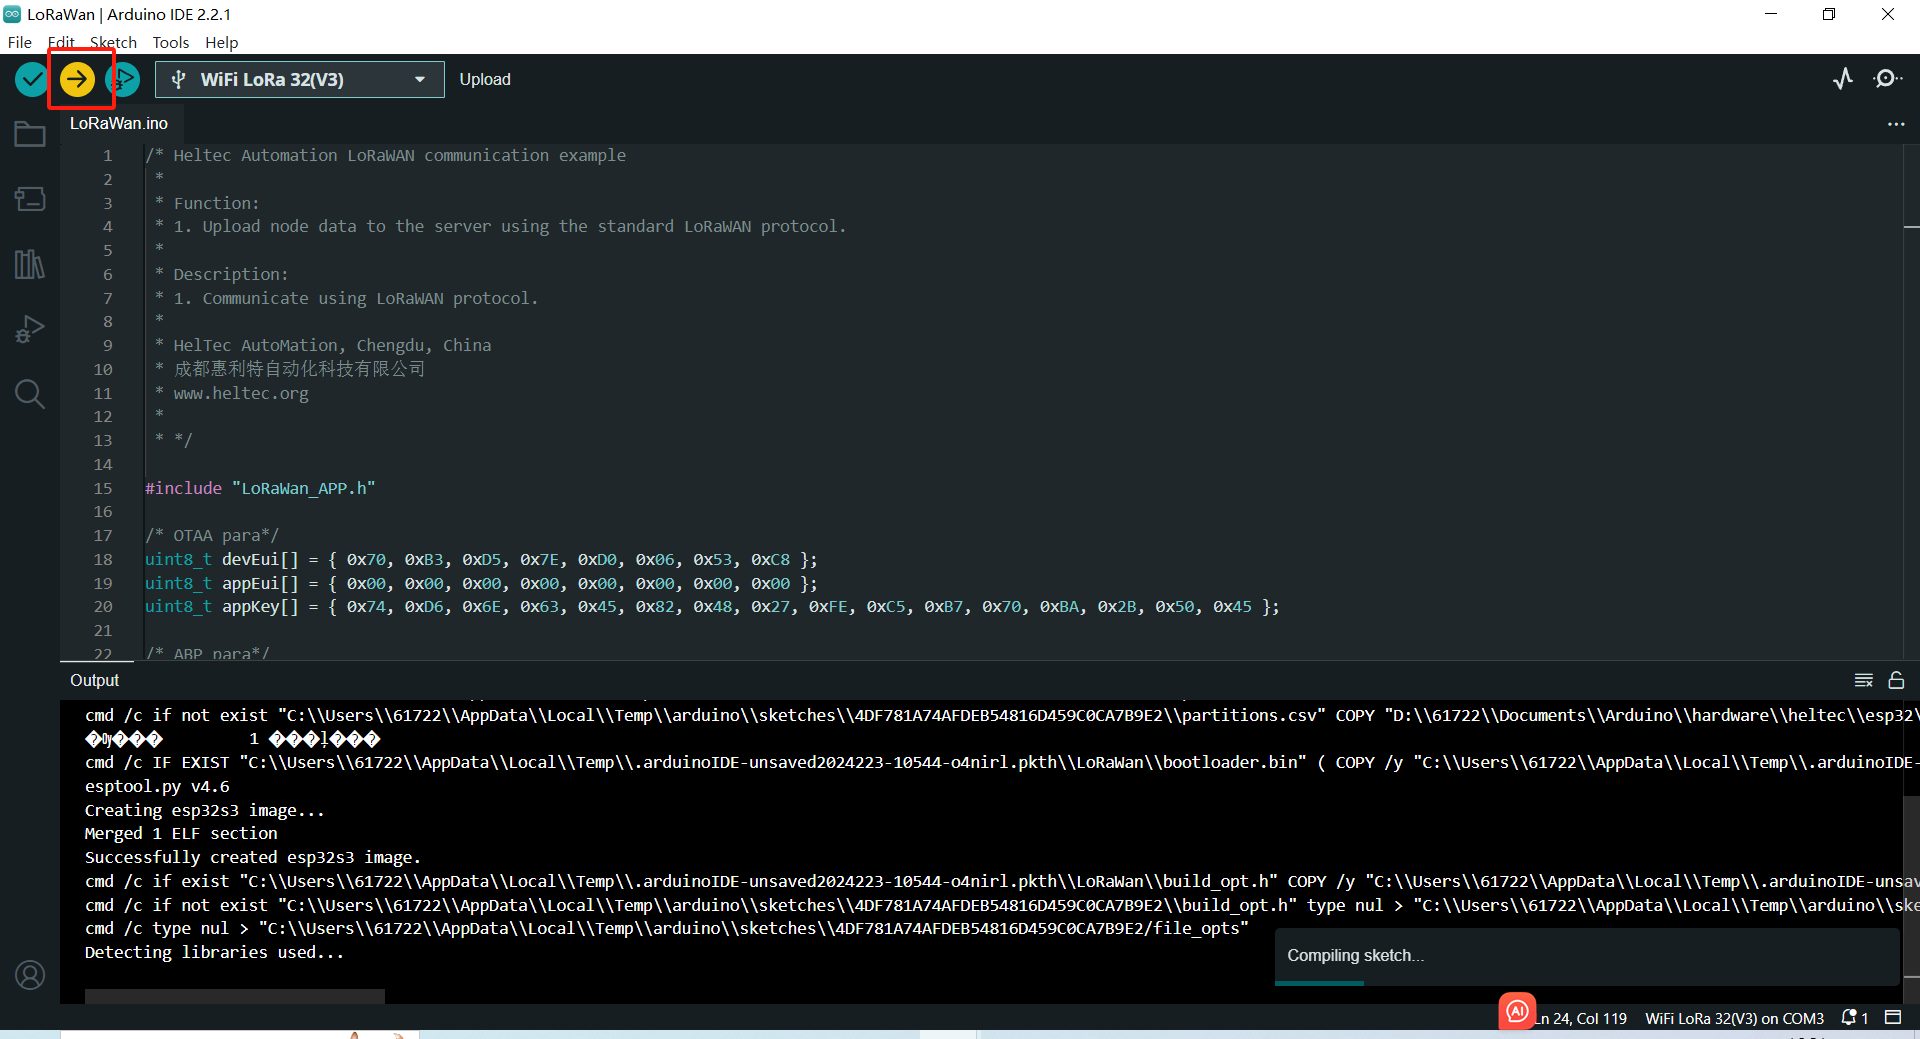Open the Search magnifier in sidebar
Viewport: 1920px width, 1039px height.
tap(30, 394)
